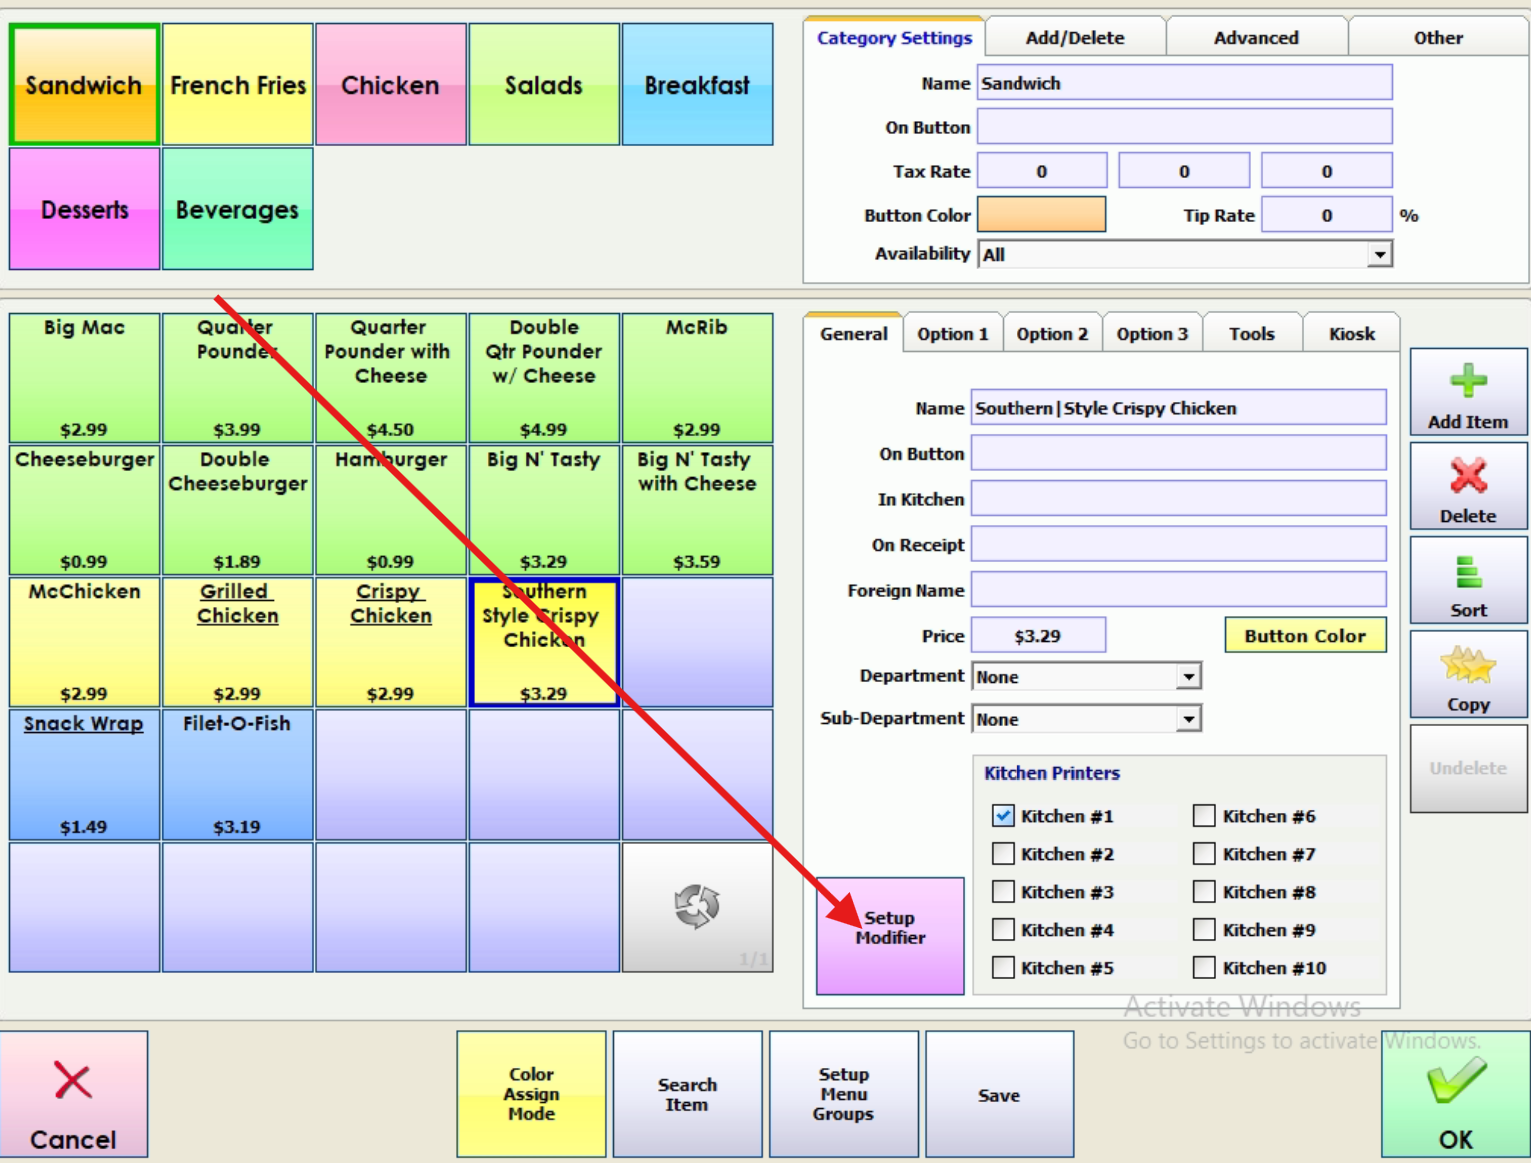1531x1163 pixels.
Task: Select Double Cheeseburger item
Action: tap(238, 510)
